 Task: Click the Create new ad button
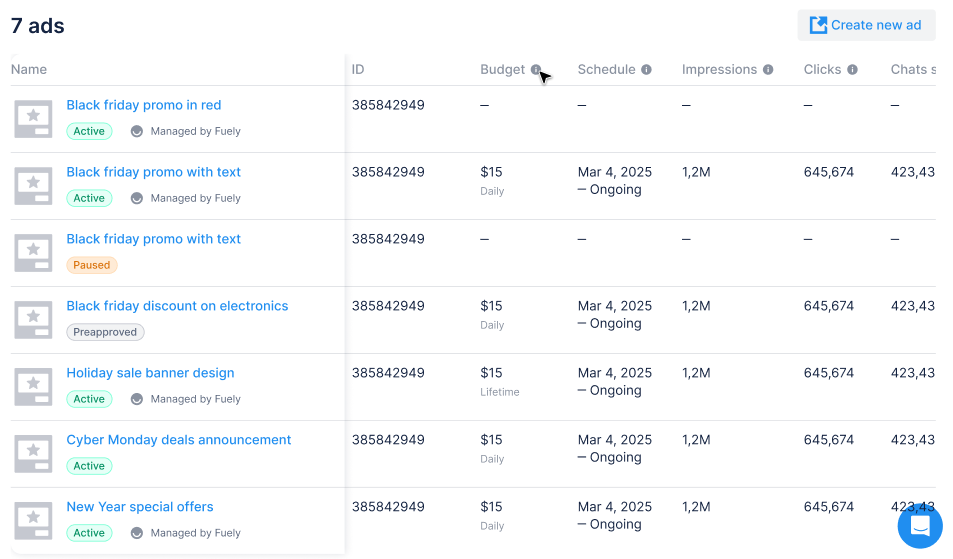[x=866, y=25]
